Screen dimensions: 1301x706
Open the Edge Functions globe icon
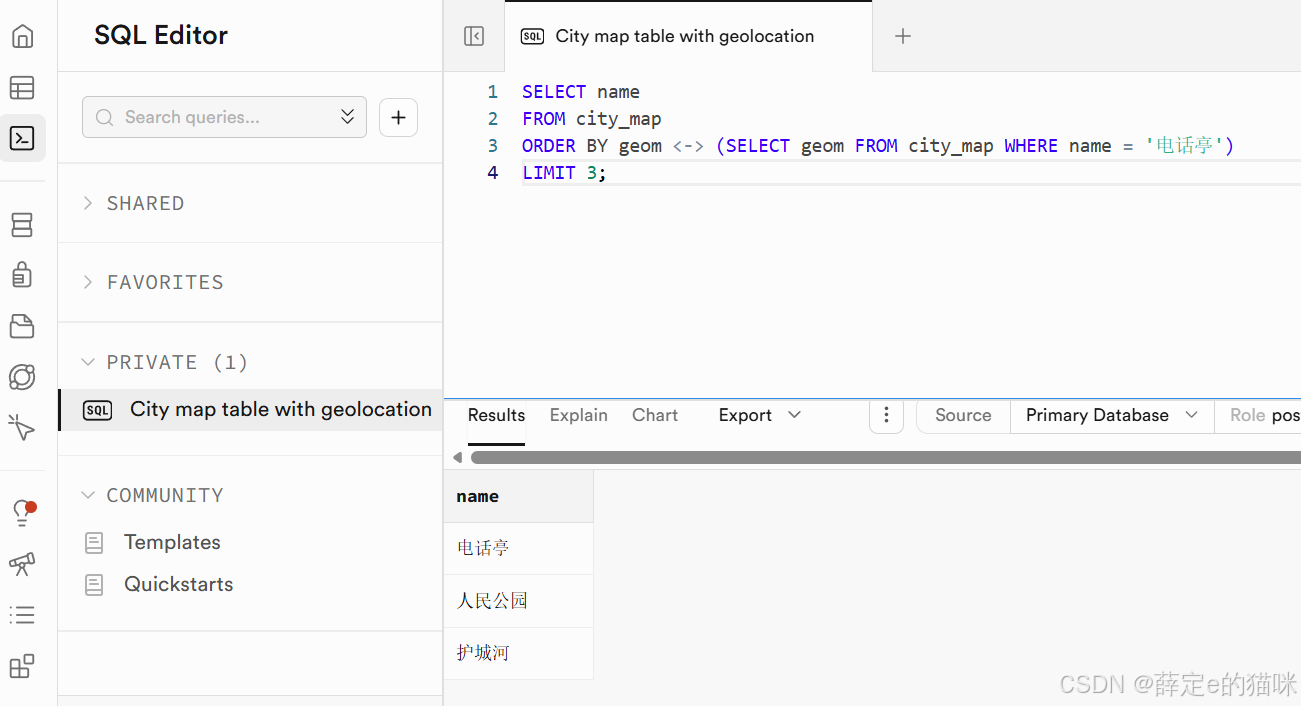click(x=22, y=377)
